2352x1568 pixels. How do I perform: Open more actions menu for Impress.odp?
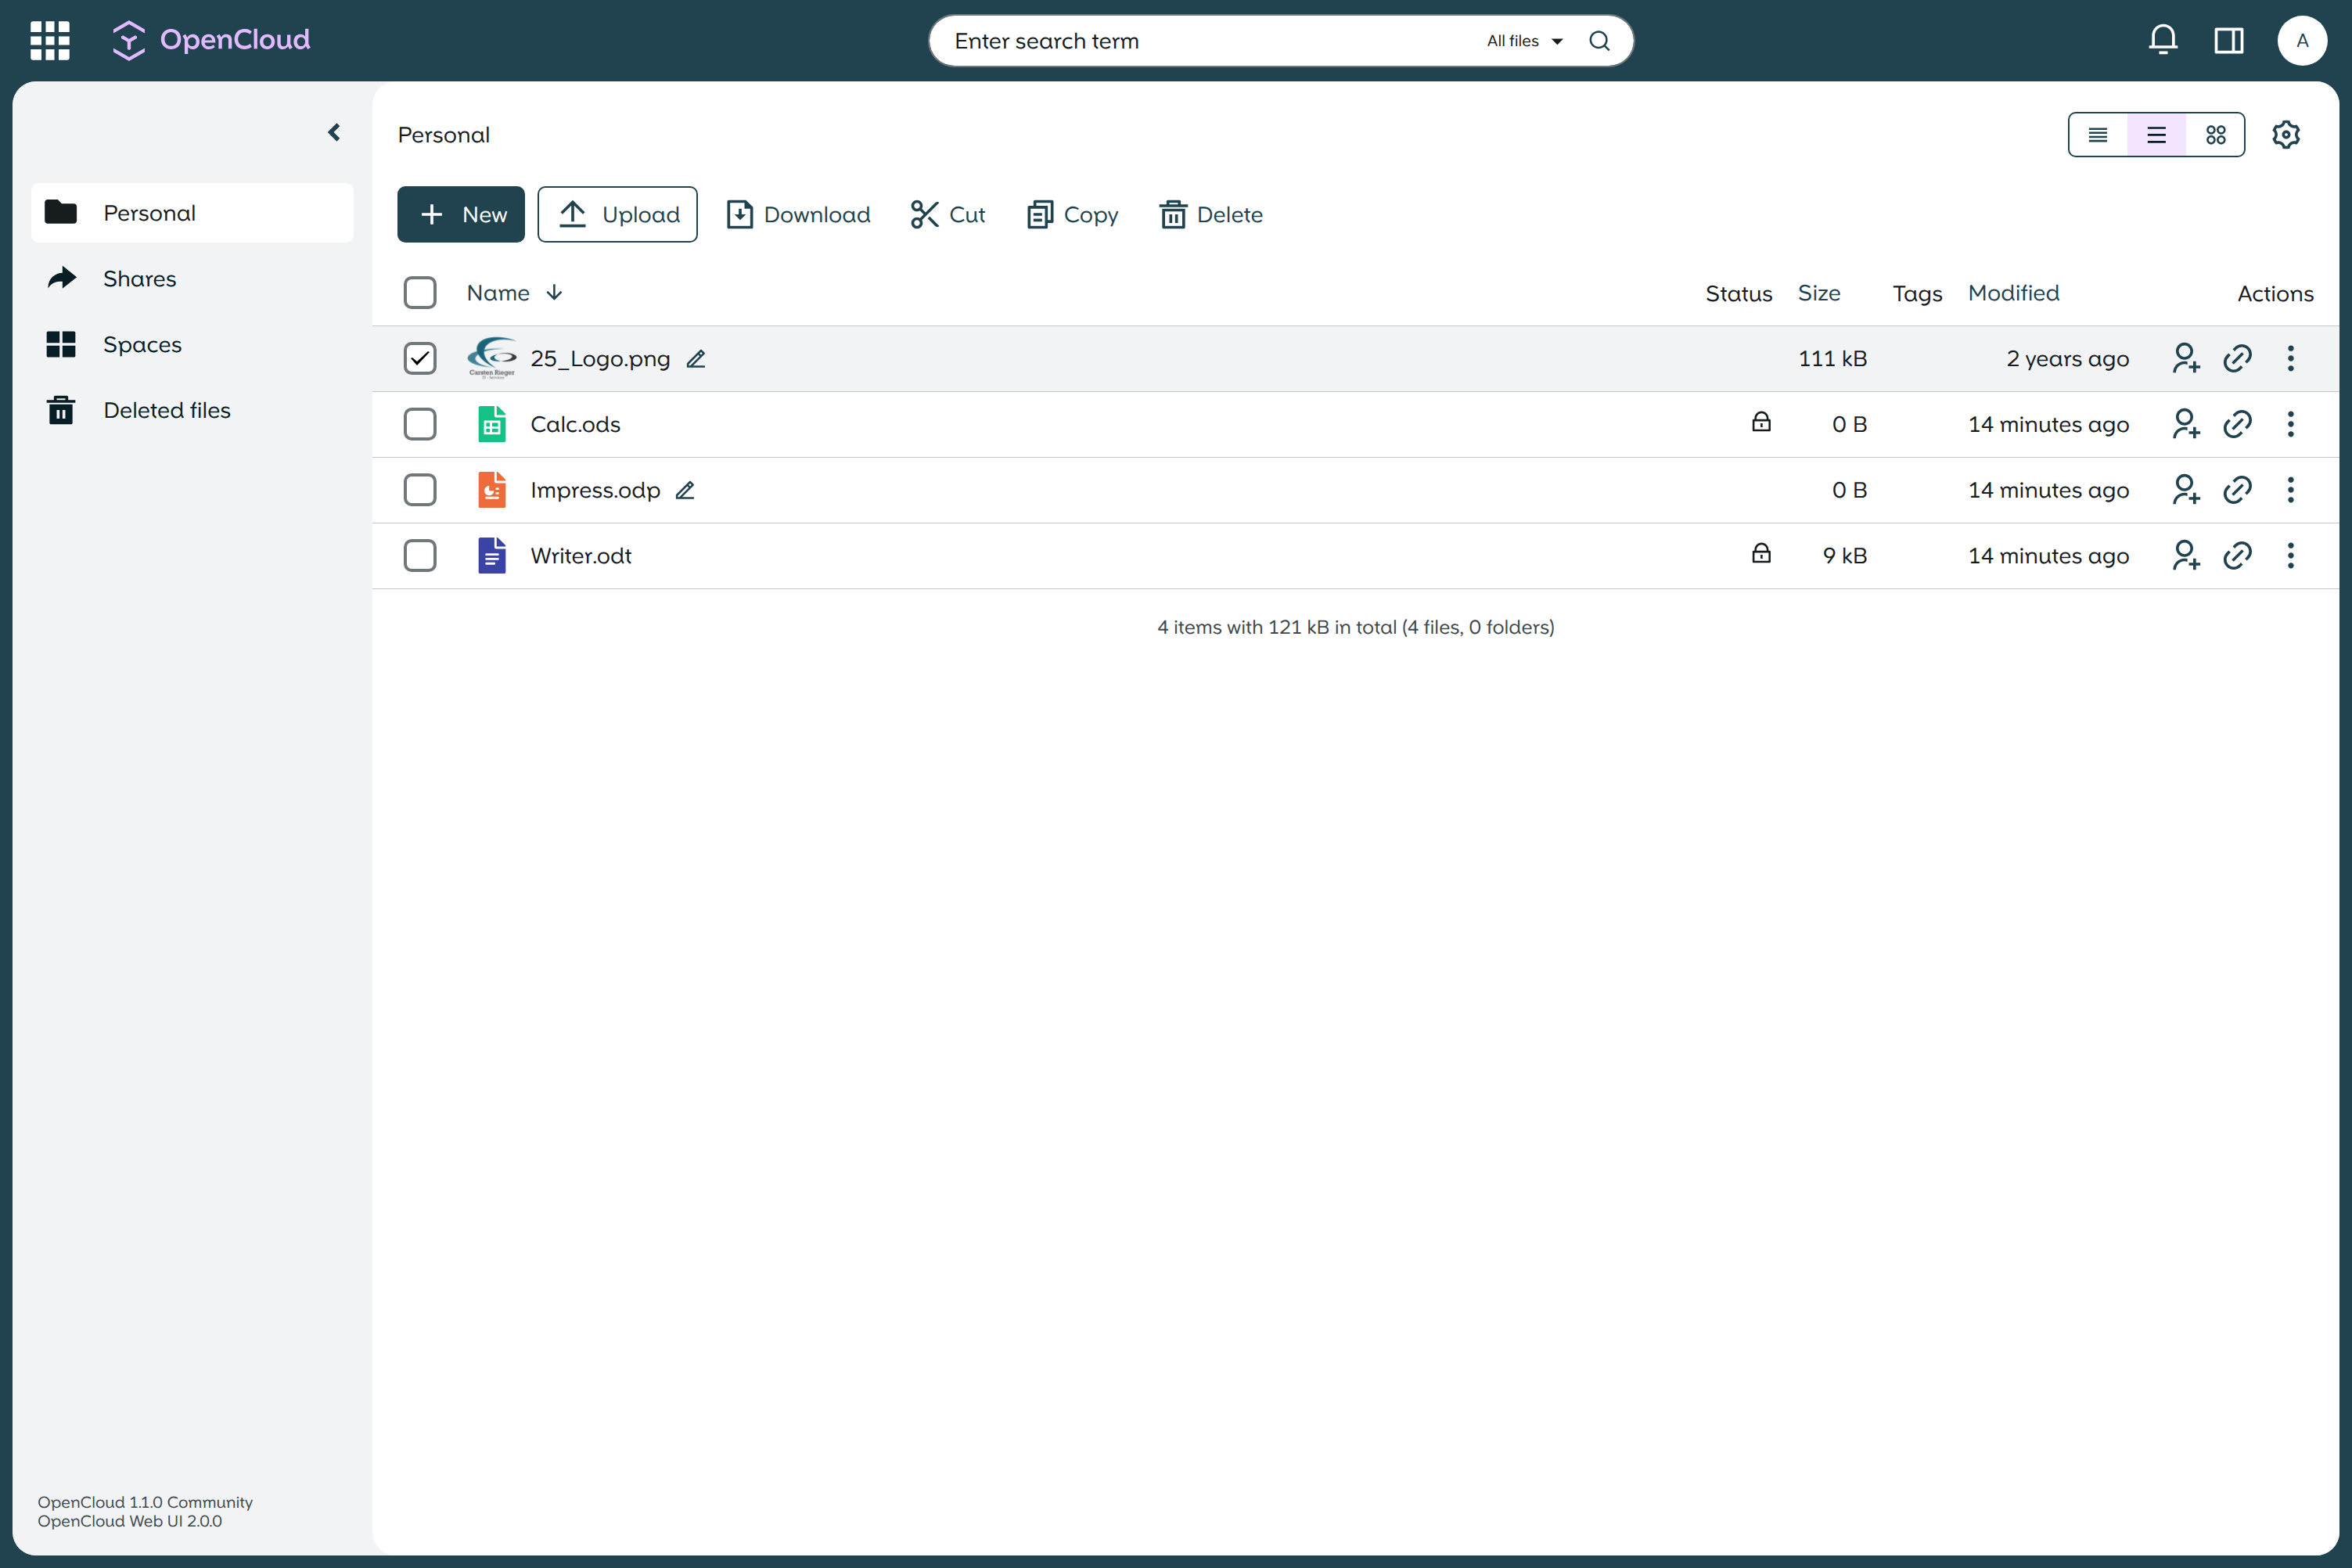2290,490
